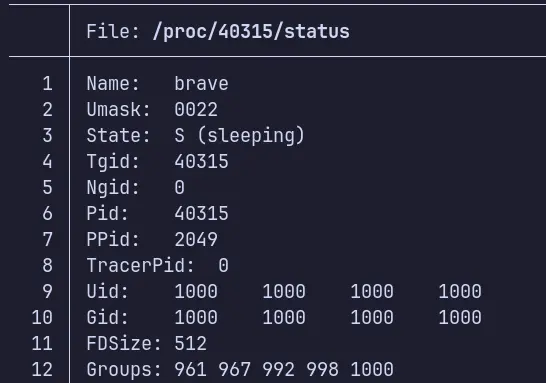Select the process name 'brave'
Image resolution: width=546 pixels, height=383 pixels.
[x=201, y=84]
